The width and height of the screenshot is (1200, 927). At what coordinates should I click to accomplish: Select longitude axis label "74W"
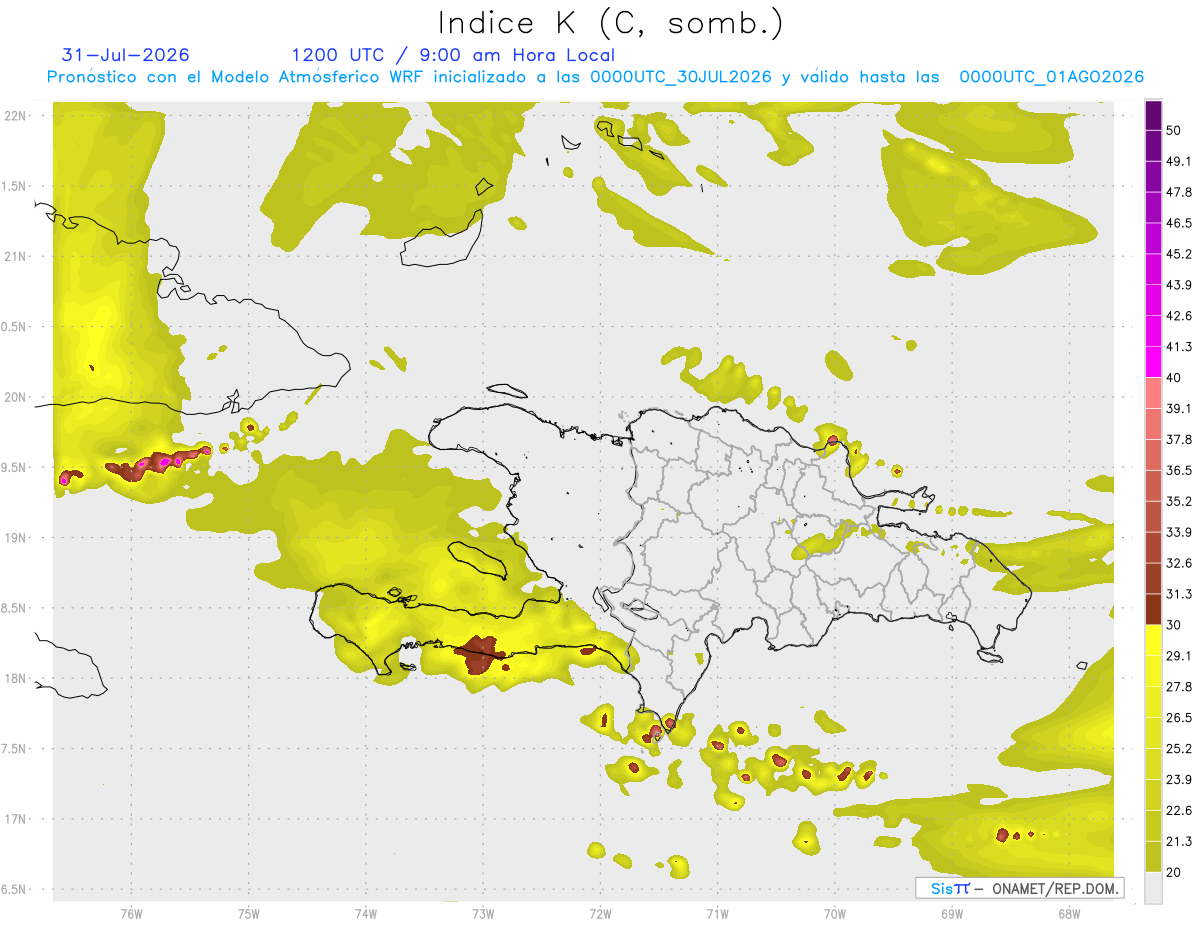[365, 913]
